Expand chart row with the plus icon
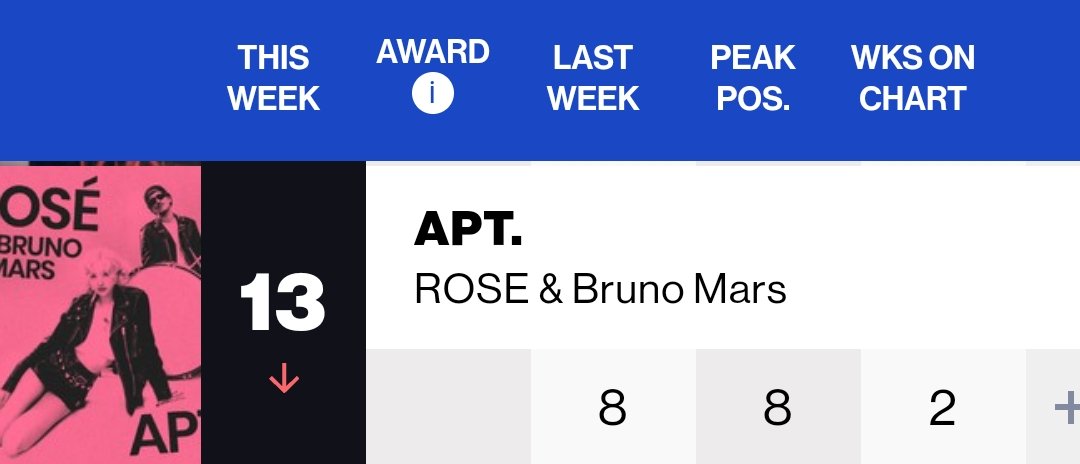 pyautogui.click(x=1067, y=408)
